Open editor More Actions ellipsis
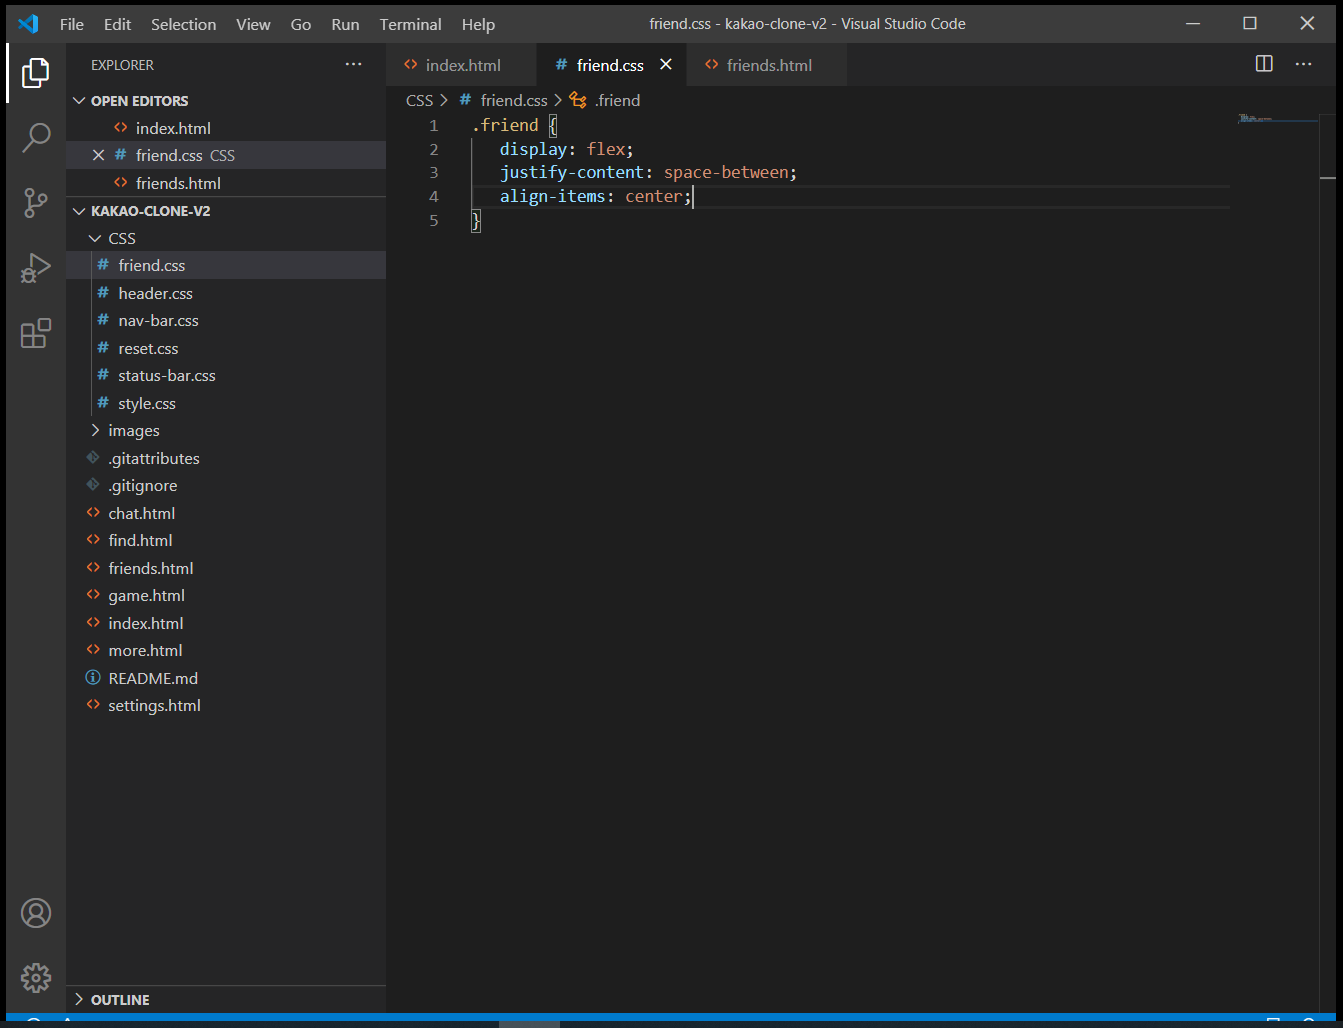1343x1028 pixels. pyautogui.click(x=1303, y=64)
